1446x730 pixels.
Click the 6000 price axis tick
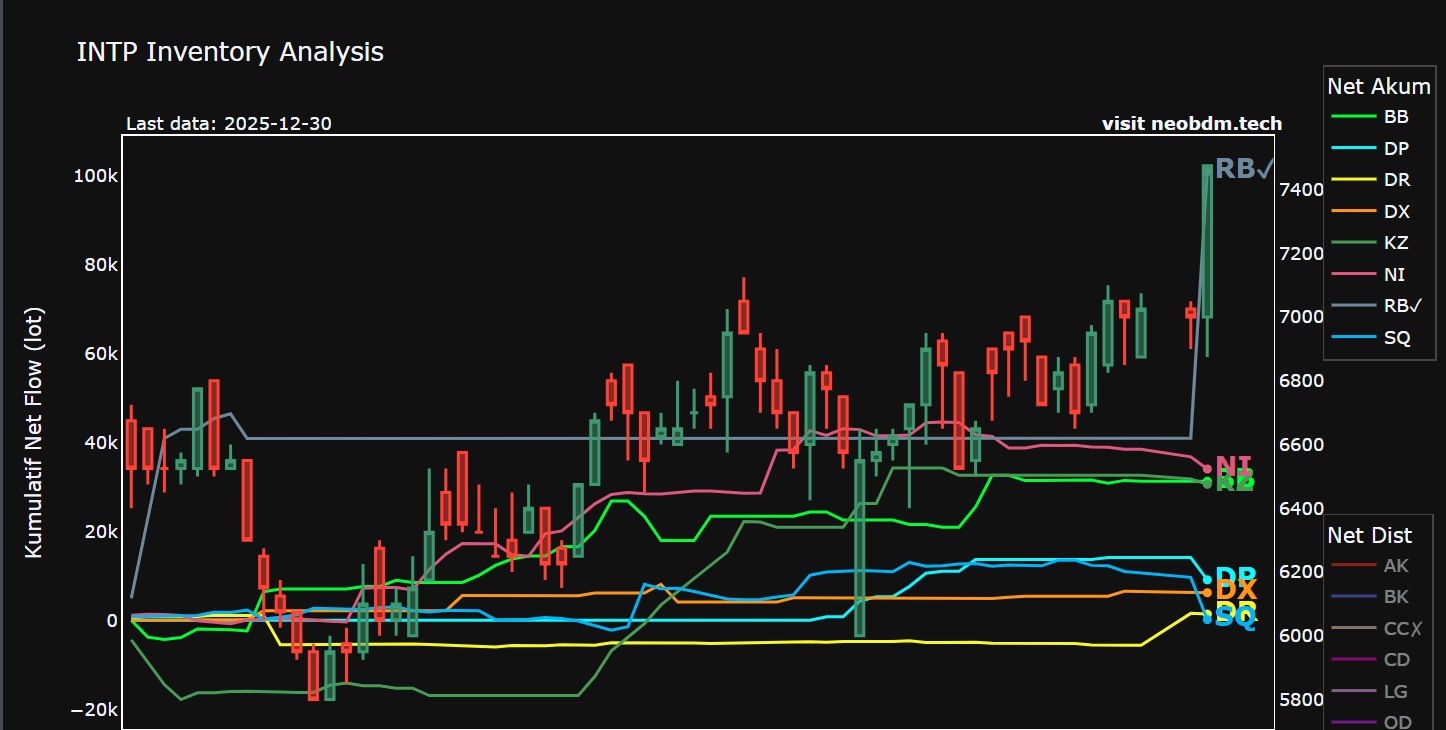coord(1302,636)
